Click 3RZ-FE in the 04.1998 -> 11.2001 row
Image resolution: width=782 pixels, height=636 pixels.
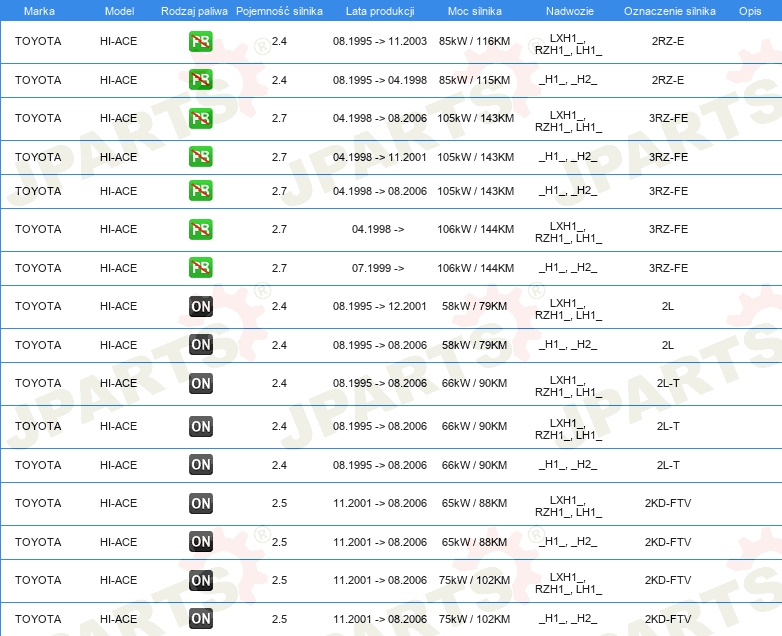point(668,157)
